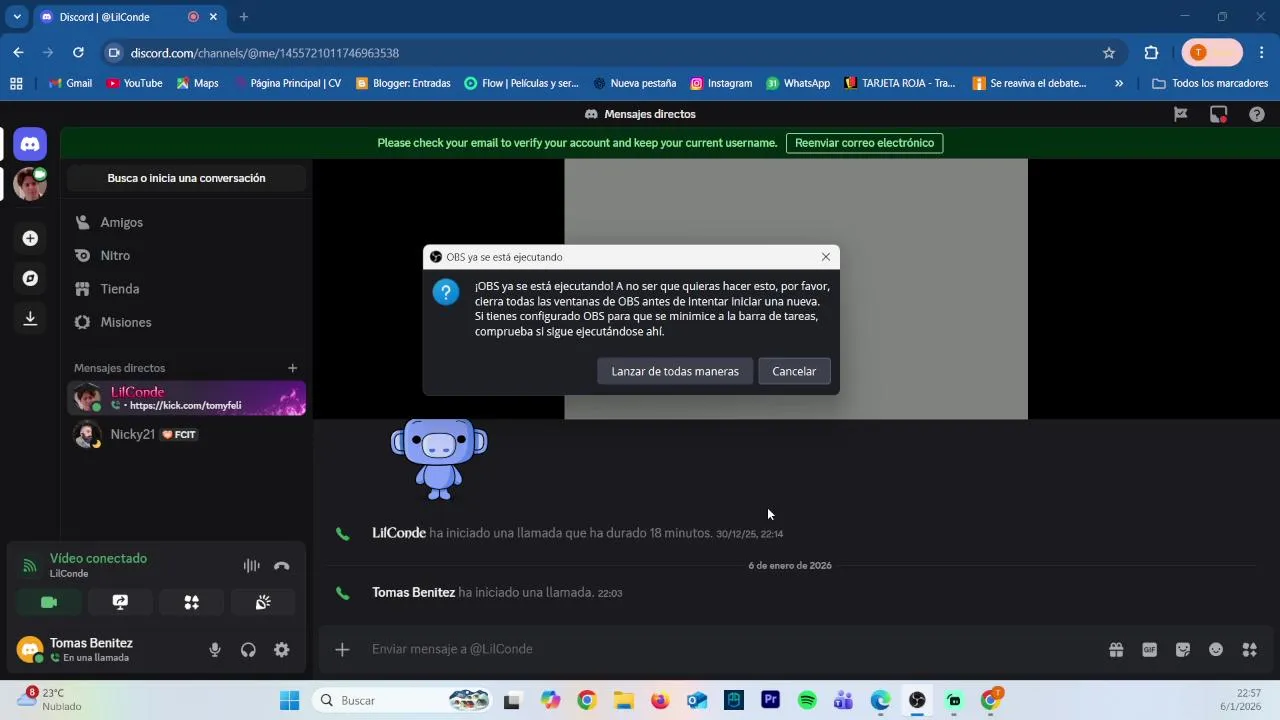This screenshot has width=1280, height=720.
Task: Click the message input field for LilConde
Action: click(730, 649)
